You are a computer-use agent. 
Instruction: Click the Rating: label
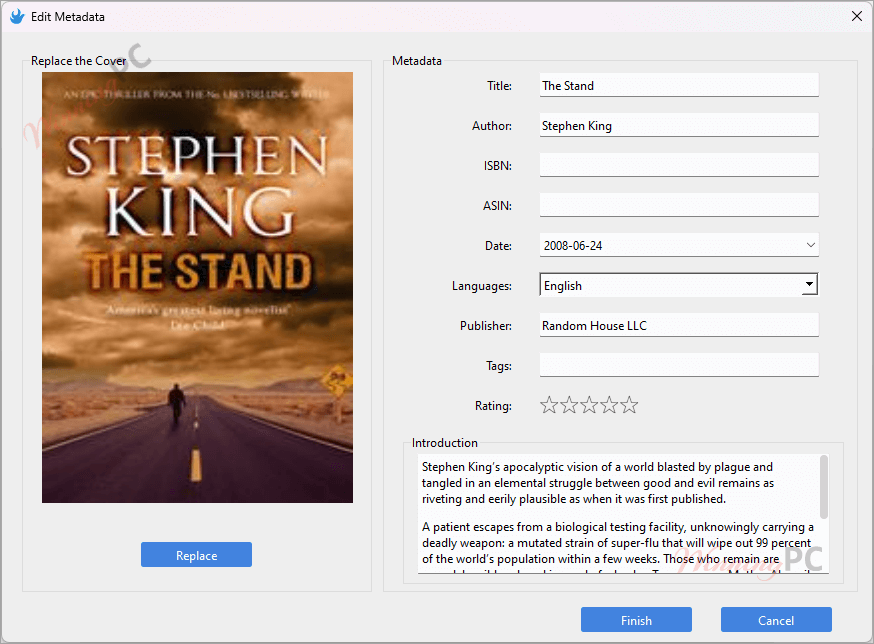pyautogui.click(x=493, y=406)
